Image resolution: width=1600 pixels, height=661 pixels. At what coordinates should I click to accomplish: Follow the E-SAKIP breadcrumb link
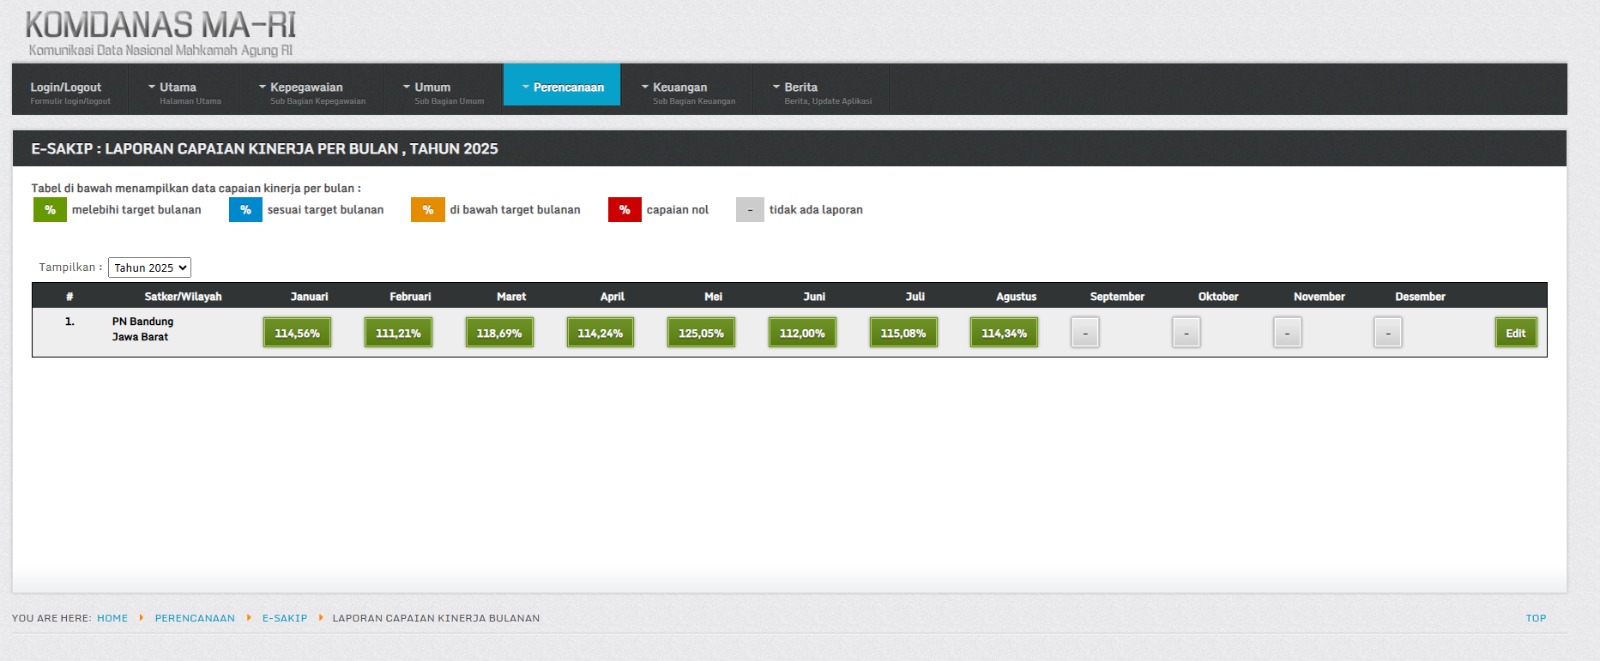[284, 618]
